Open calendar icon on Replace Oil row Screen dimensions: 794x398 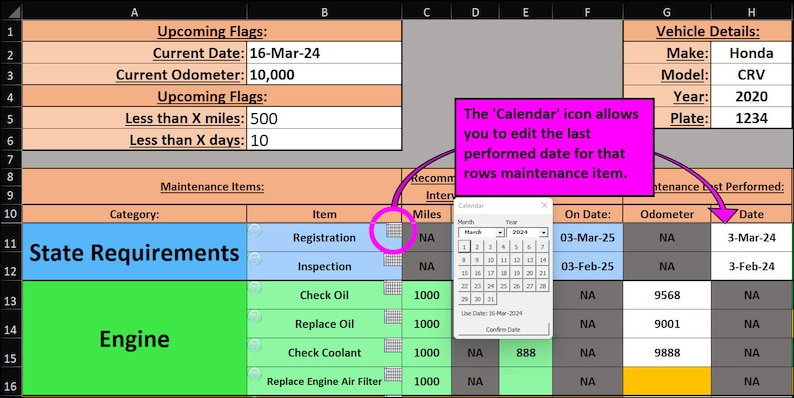393,317
